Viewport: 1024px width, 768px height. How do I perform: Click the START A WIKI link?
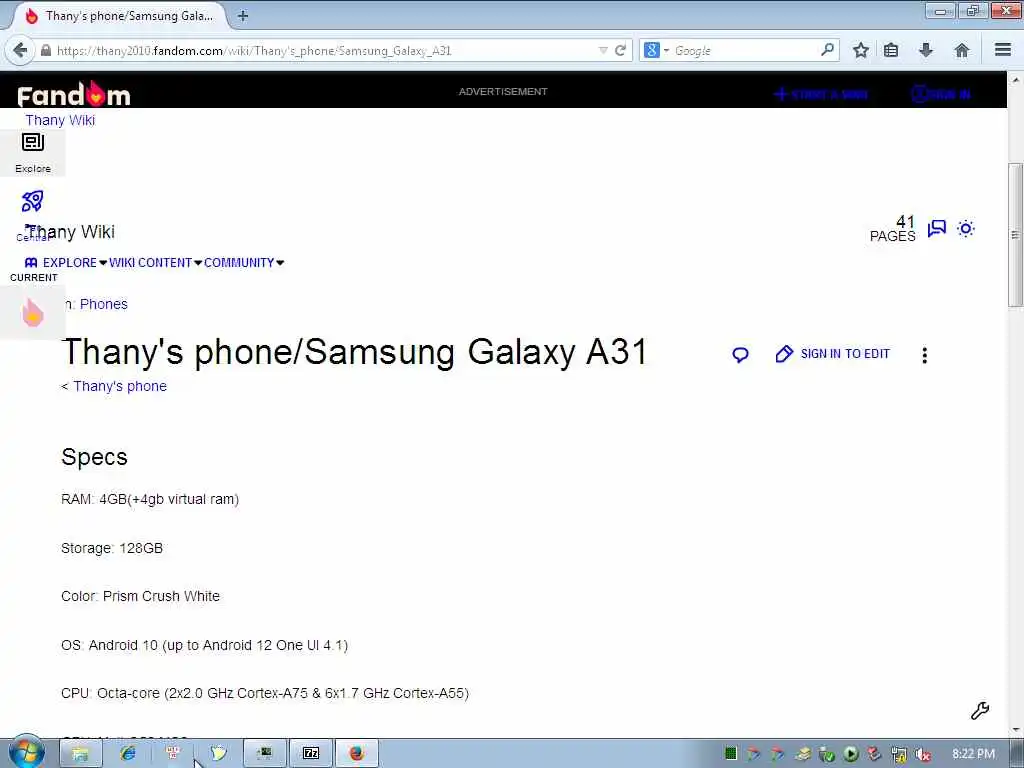[821, 94]
